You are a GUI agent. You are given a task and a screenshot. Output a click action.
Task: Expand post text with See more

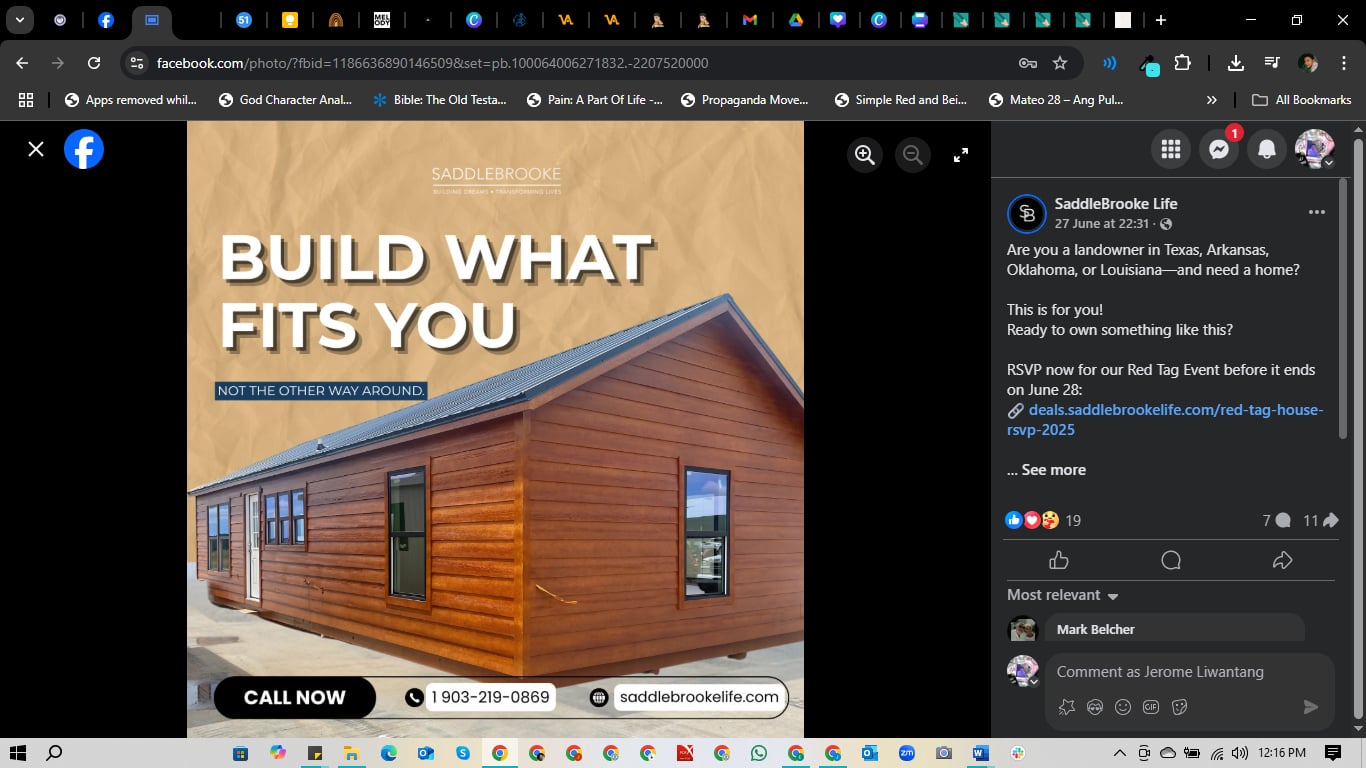pos(1046,470)
